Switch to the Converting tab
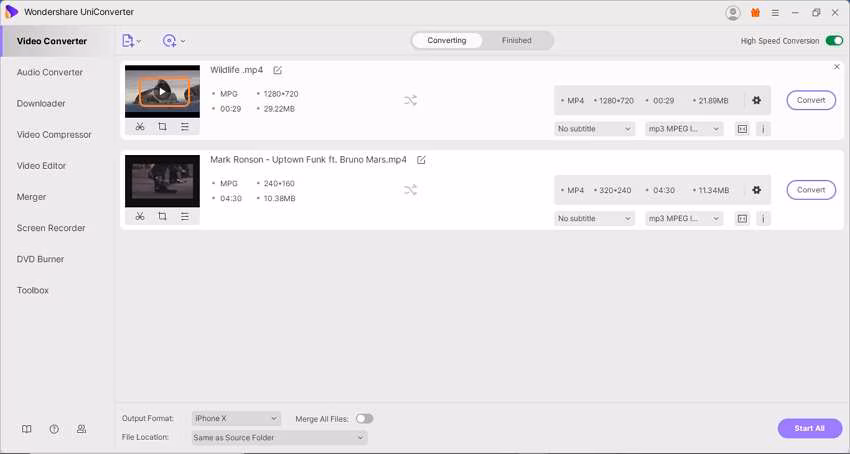Screen dimensions: 850x454 click(447, 41)
